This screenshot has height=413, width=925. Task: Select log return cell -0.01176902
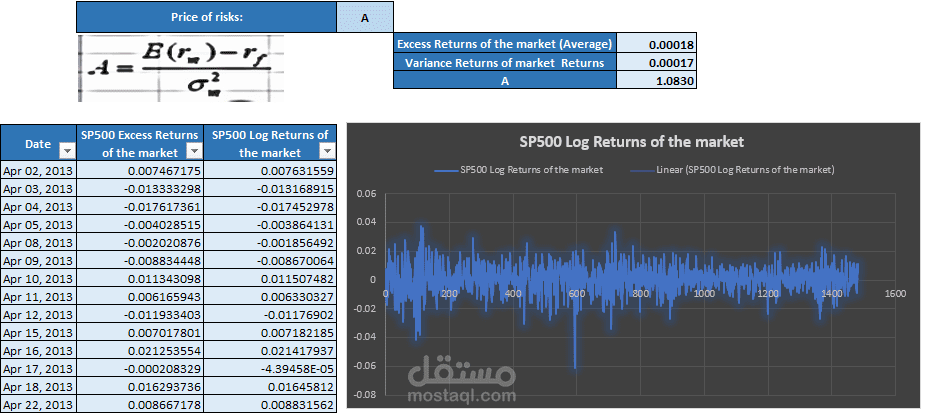point(270,315)
